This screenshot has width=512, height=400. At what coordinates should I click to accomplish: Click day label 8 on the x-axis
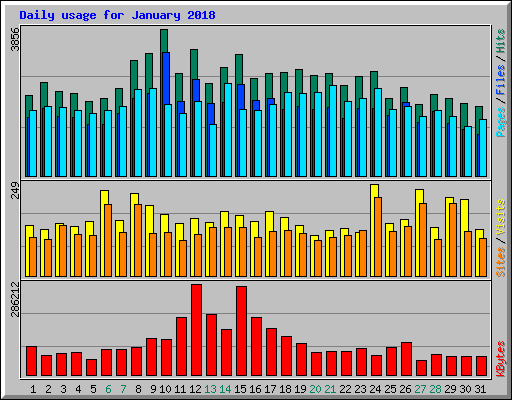pyautogui.click(x=138, y=389)
